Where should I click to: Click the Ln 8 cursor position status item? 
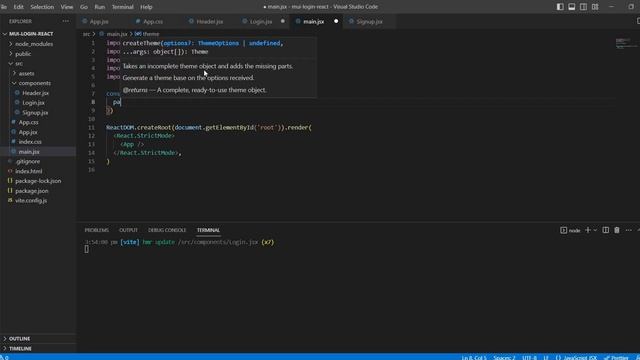[474, 357]
